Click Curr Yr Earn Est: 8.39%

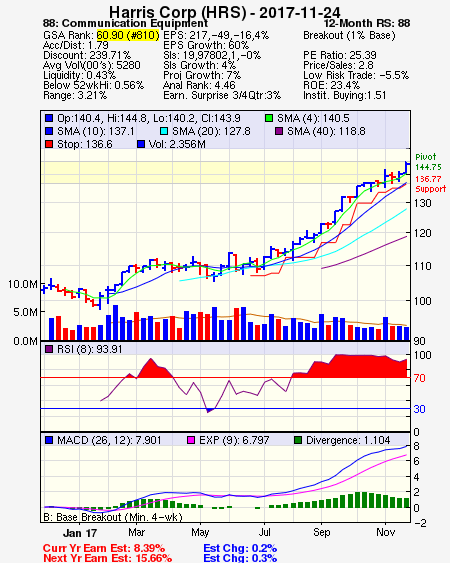(x=104, y=548)
